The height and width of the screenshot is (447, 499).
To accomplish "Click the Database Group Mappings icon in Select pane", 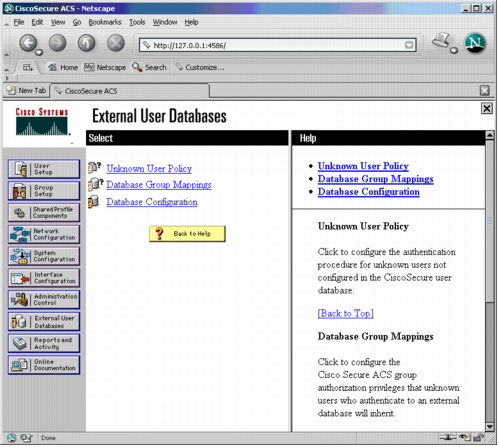I will coord(96,184).
